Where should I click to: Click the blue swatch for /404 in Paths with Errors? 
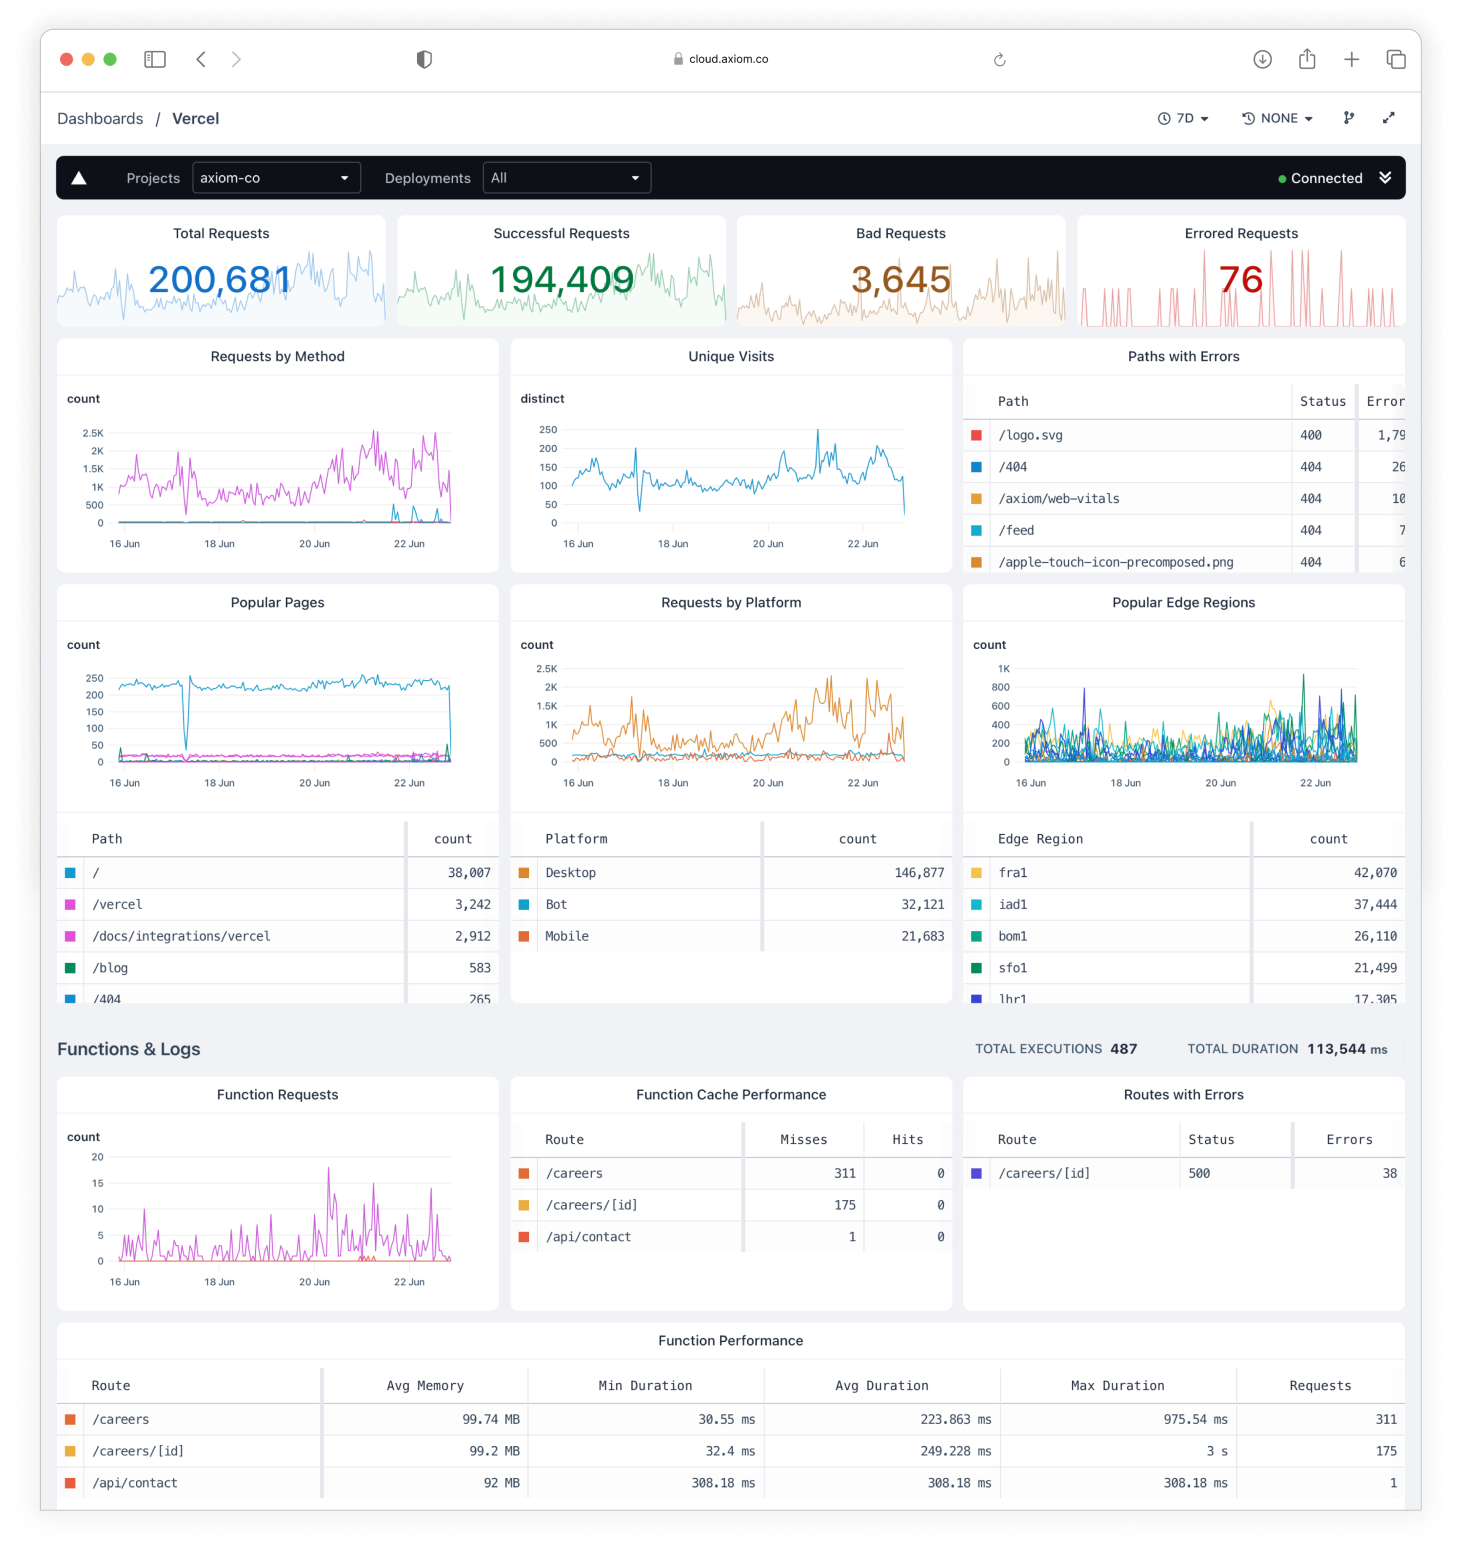(x=976, y=467)
